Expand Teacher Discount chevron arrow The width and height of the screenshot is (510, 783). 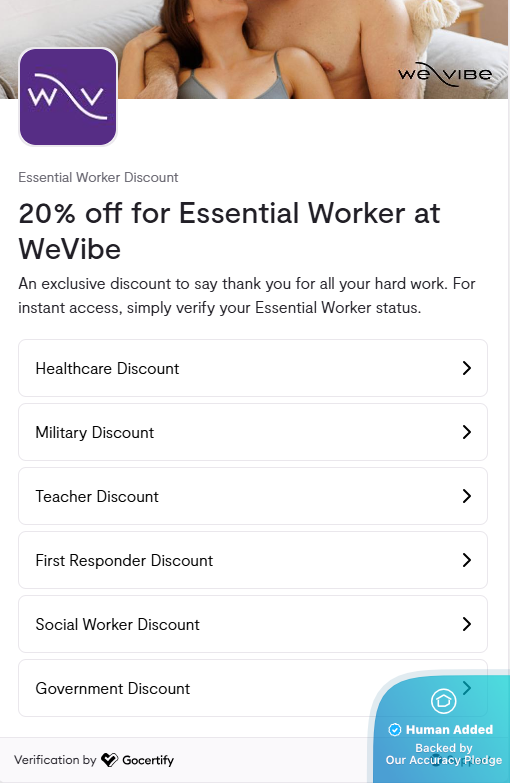pyautogui.click(x=467, y=496)
